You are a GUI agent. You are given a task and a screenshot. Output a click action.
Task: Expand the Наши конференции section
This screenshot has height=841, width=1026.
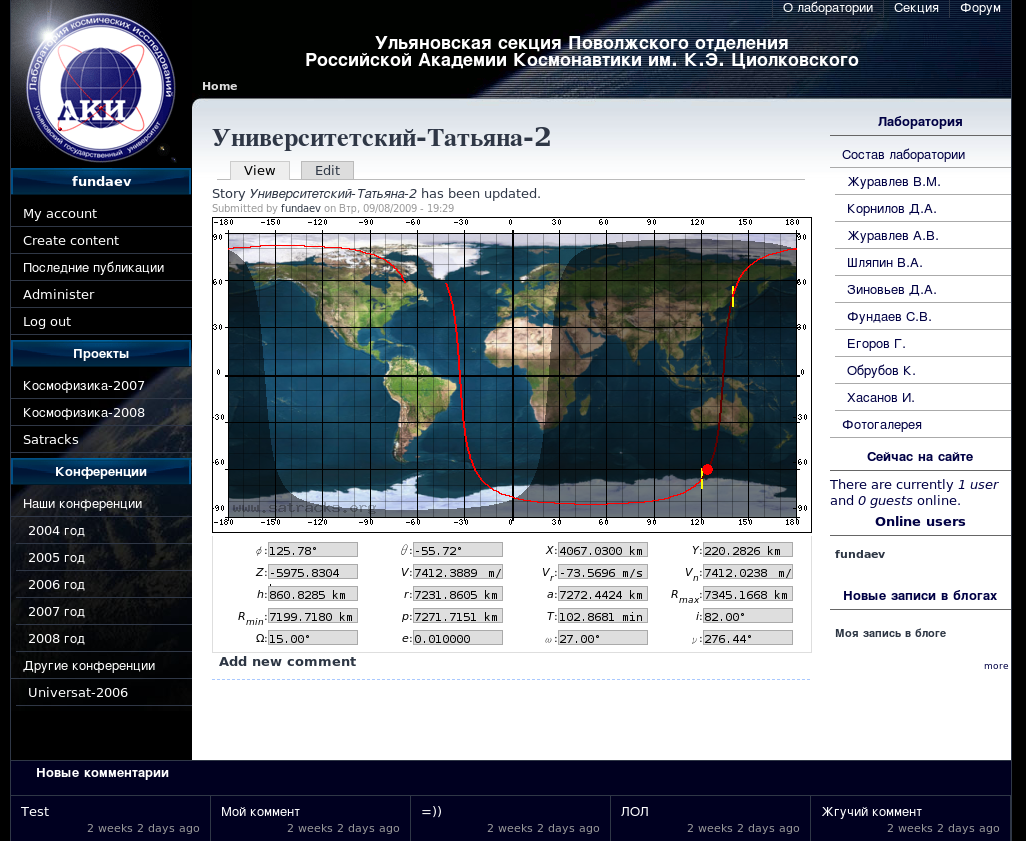83,504
